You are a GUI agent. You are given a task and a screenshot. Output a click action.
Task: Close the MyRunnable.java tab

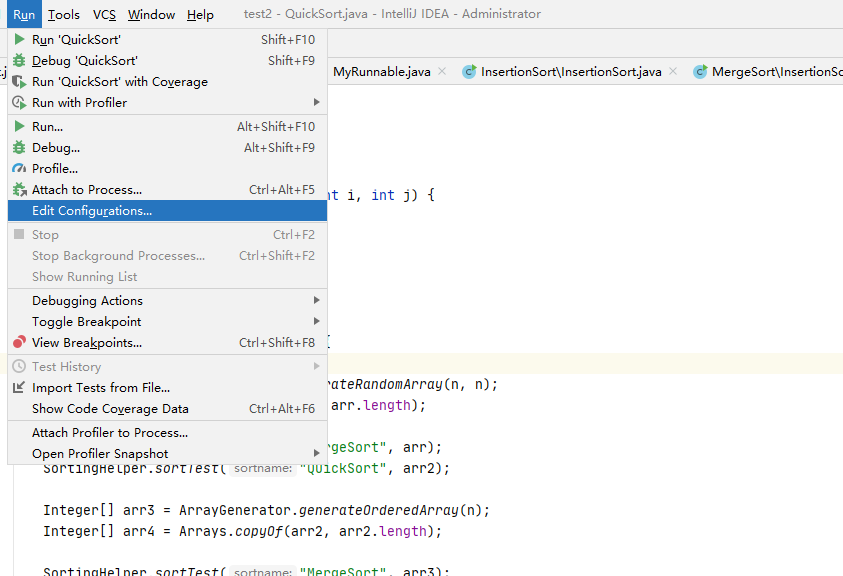coord(442,71)
